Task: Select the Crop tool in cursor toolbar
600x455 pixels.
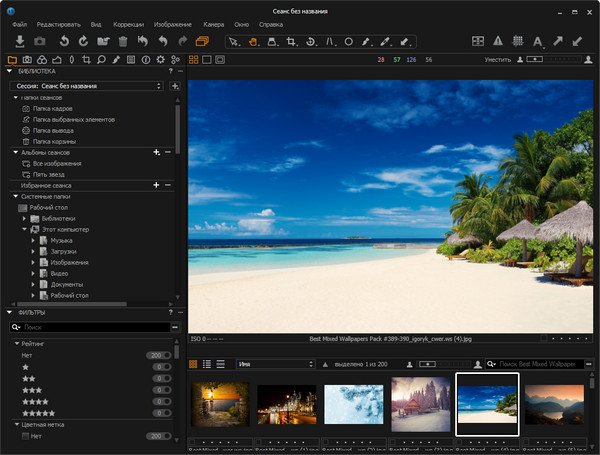Action: (x=291, y=42)
